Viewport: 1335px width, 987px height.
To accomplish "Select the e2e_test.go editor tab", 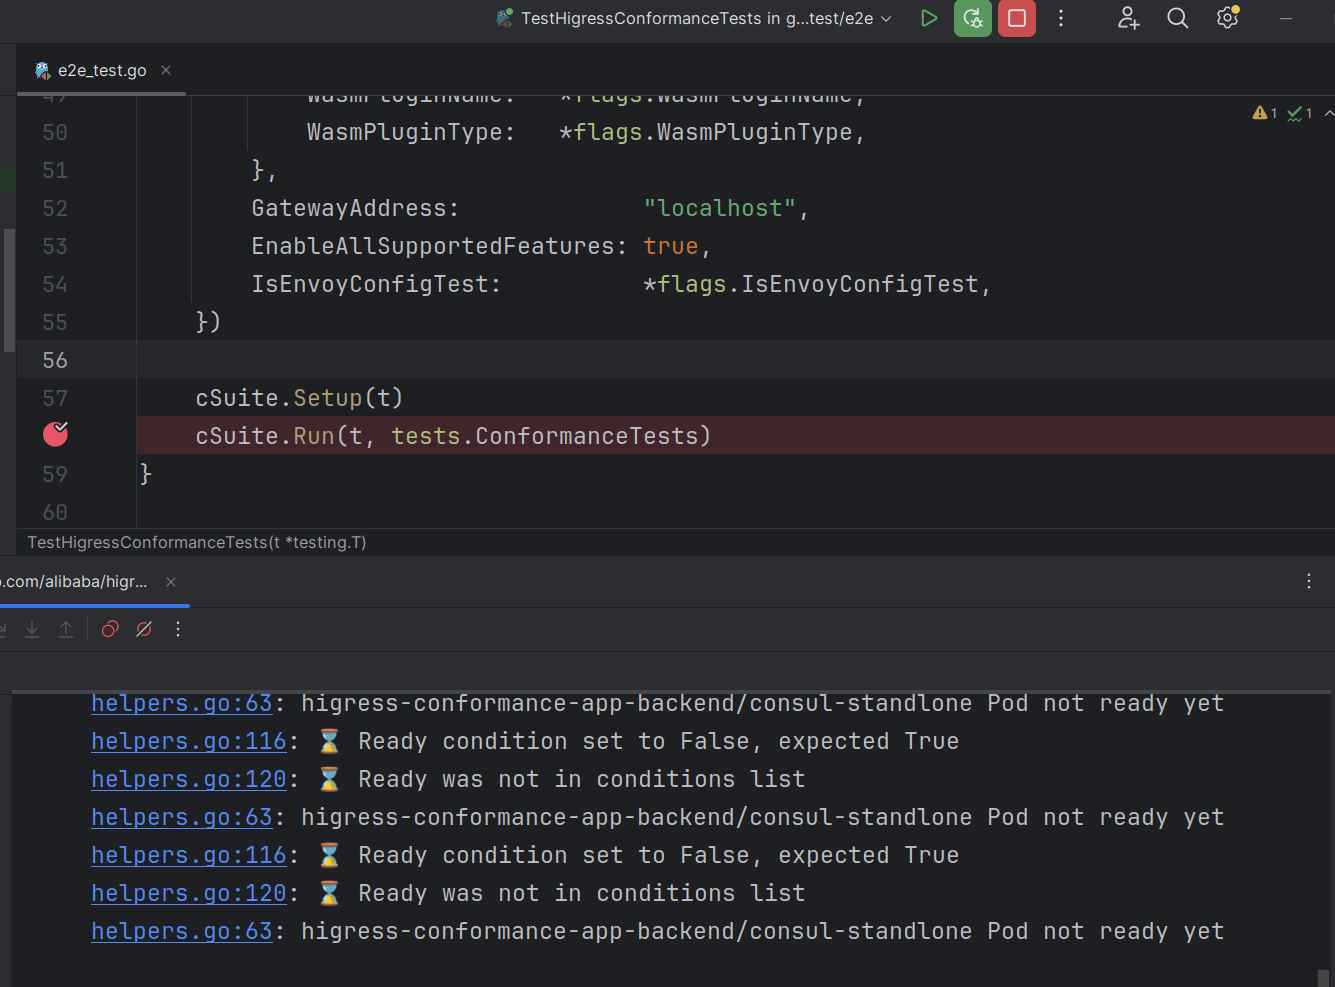I will click(x=101, y=70).
